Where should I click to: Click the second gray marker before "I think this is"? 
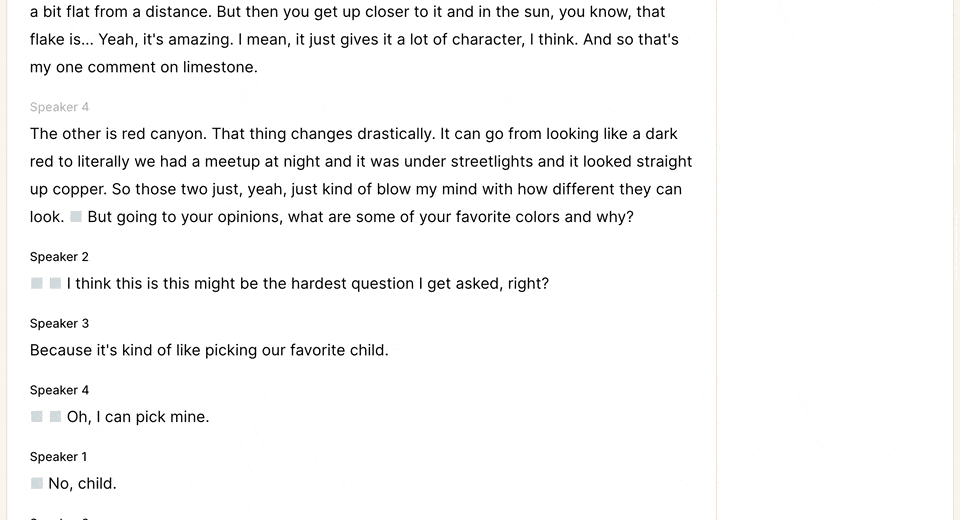55,283
